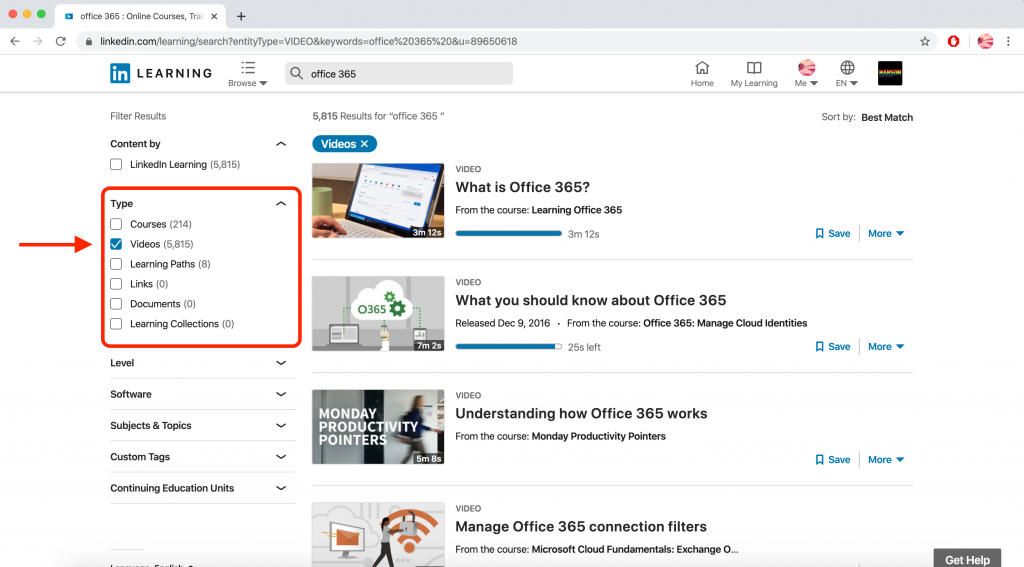1024x567 pixels.
Task: Open Sort by Best Match dropdown
Action: (887, 118)
